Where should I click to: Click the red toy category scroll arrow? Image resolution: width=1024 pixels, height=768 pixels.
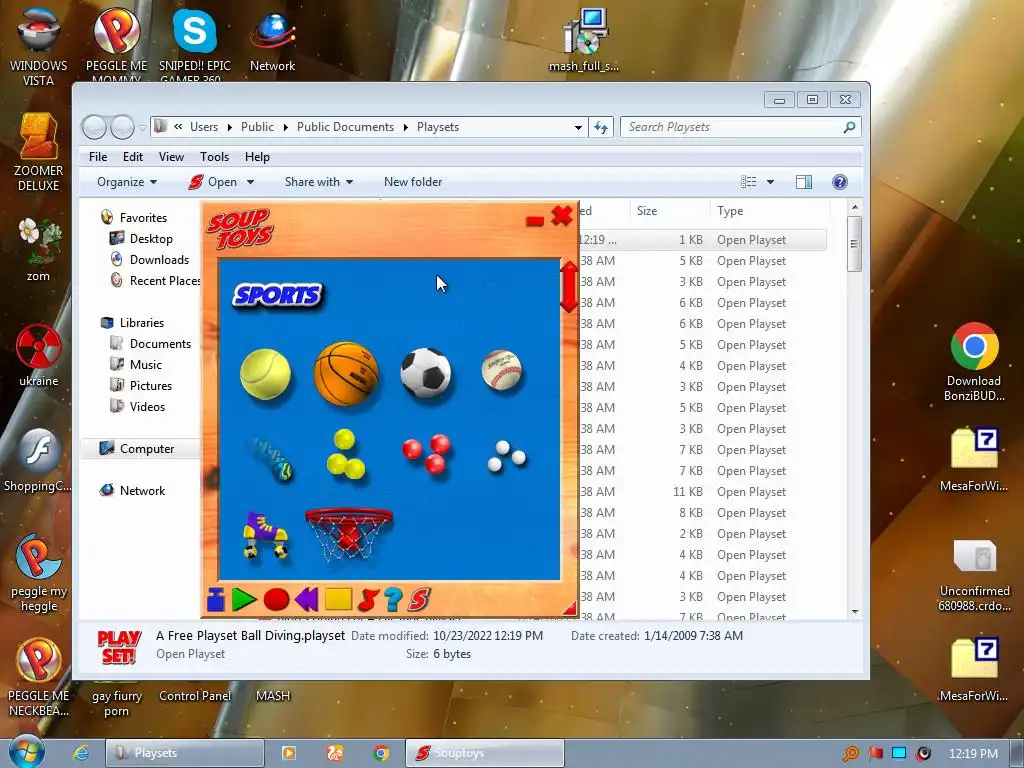[x=569, y=286]
